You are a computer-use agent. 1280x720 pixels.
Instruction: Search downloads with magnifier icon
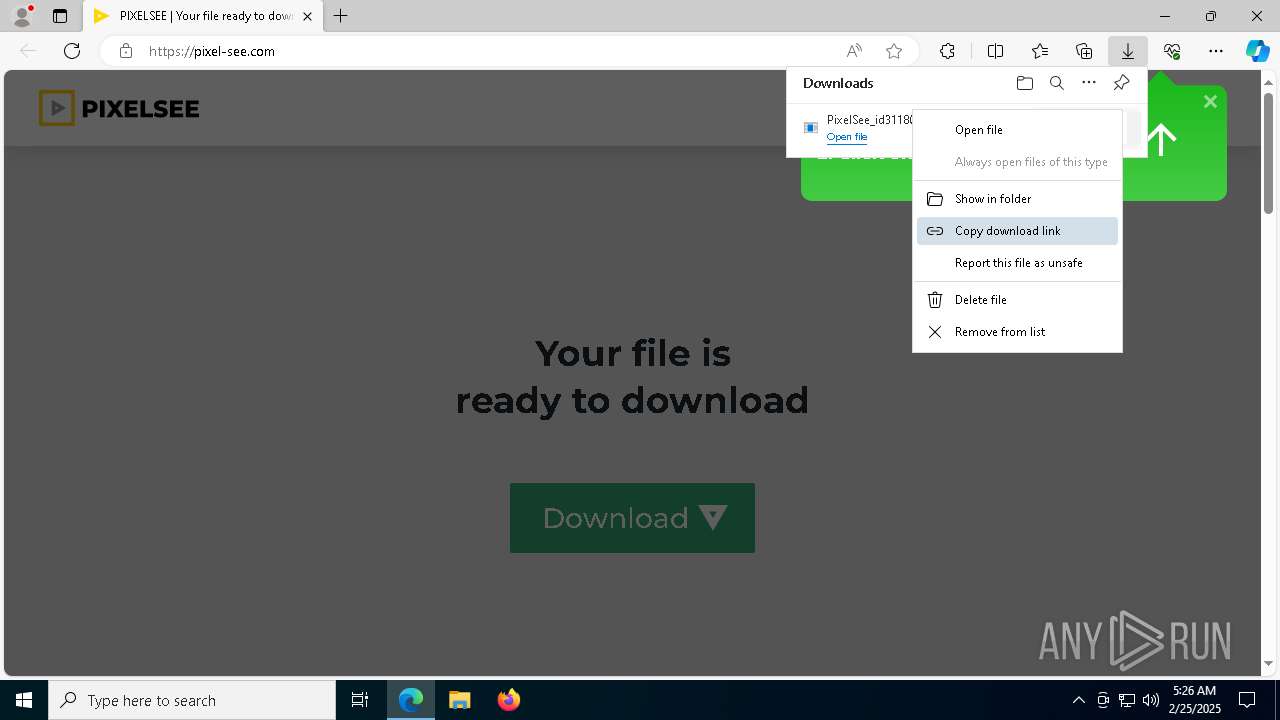click(1057, 83)
